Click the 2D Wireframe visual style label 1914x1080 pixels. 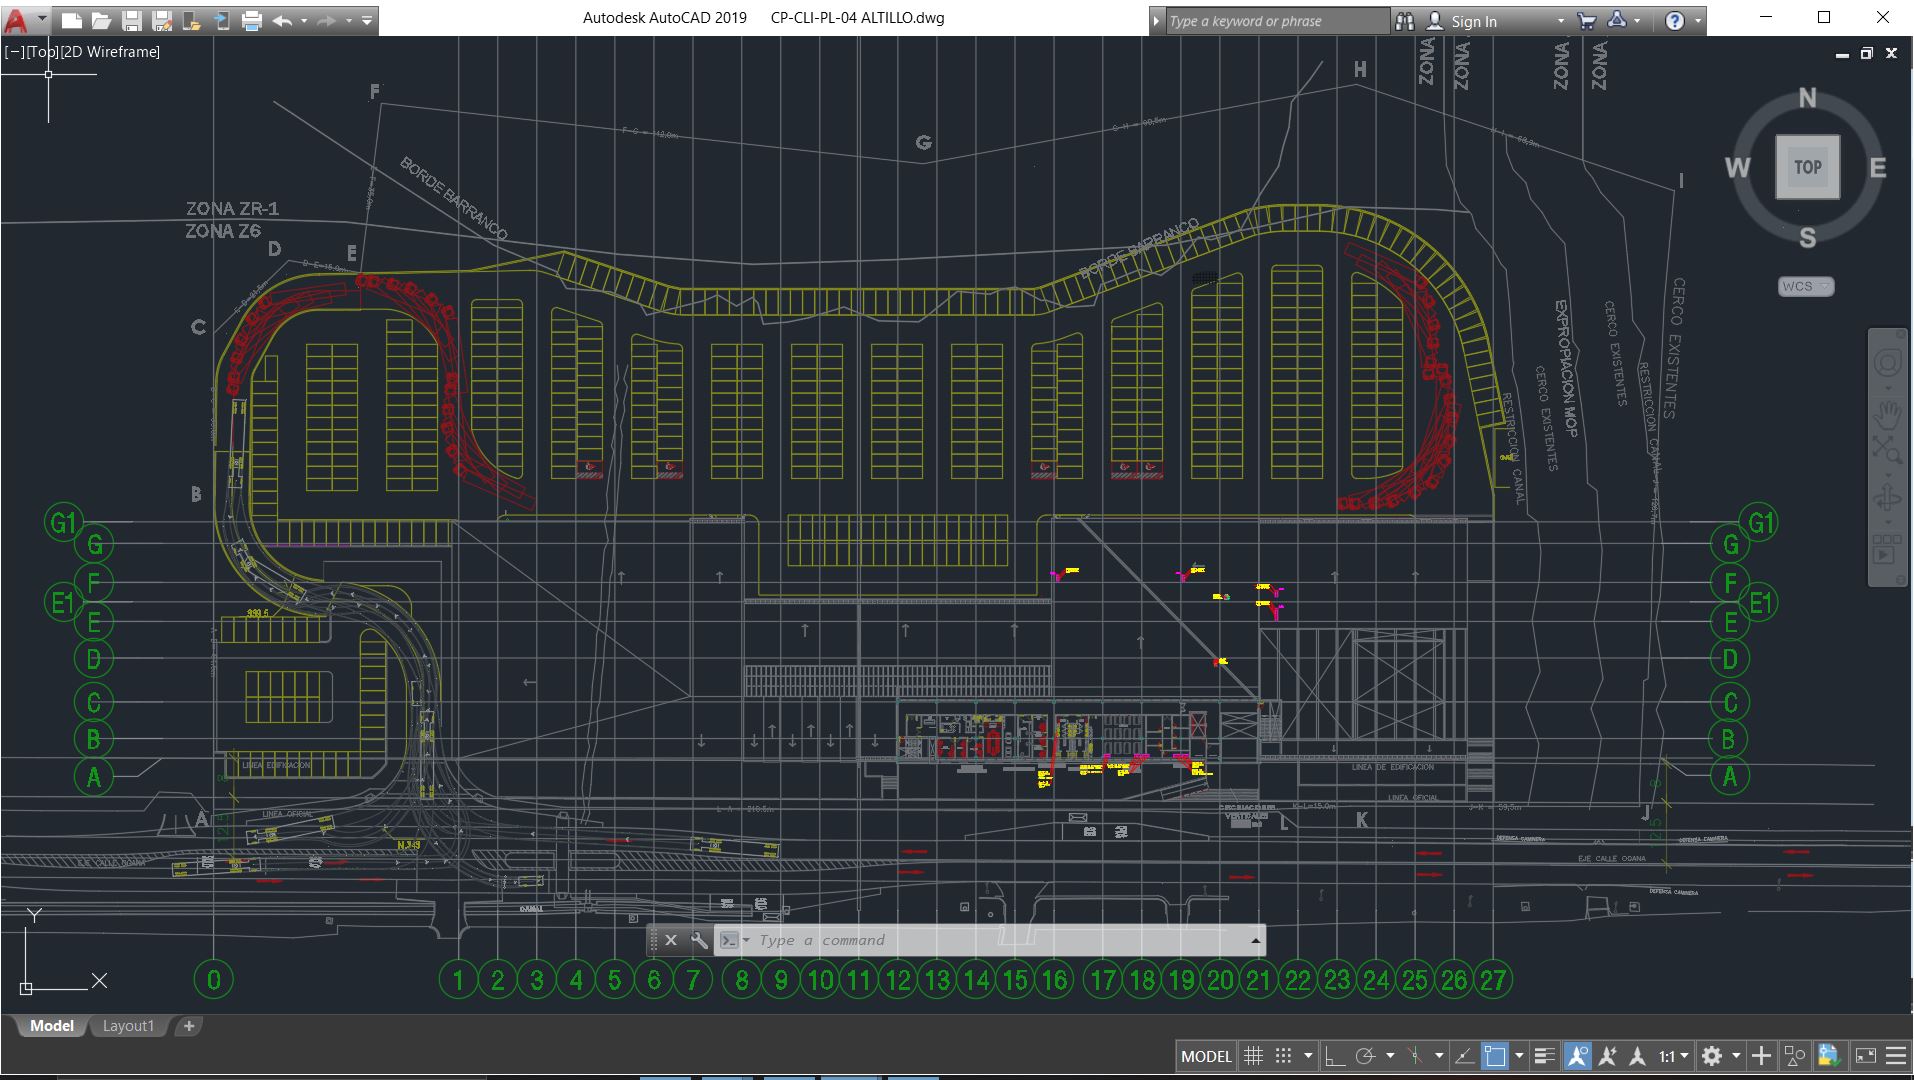click(x=110, y=52)
